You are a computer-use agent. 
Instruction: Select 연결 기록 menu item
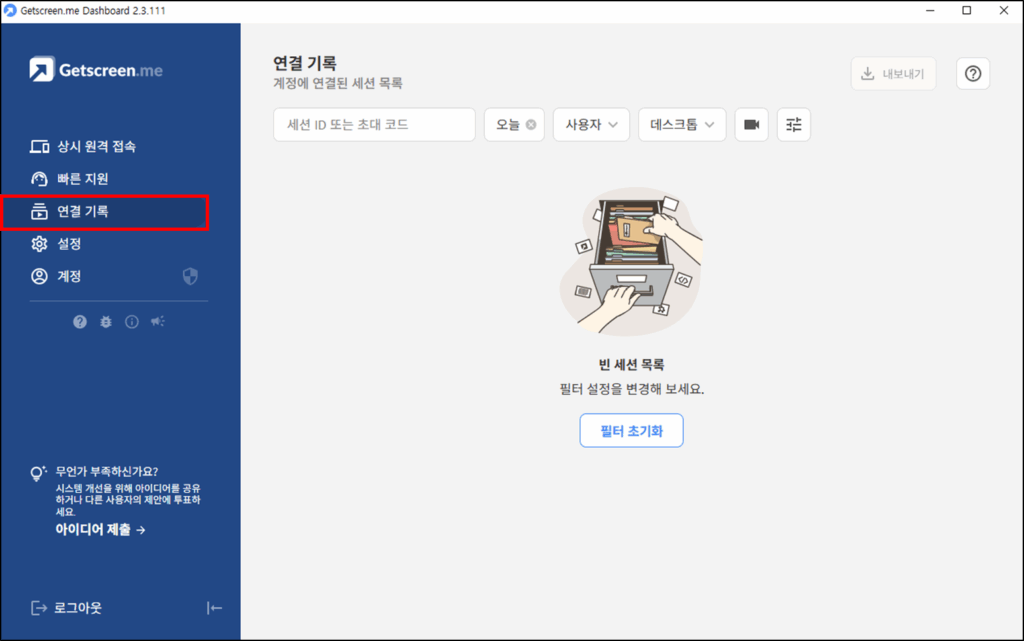pos(104,211)
